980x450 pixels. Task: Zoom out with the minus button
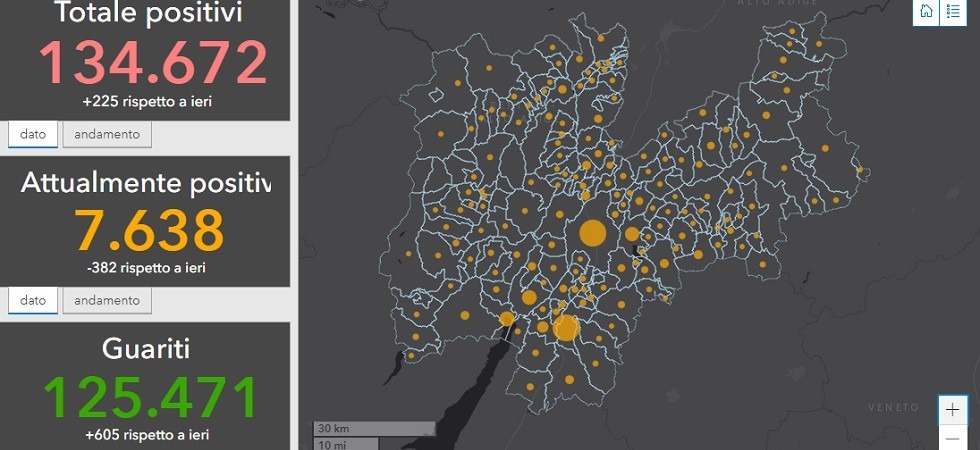pos(952,439)
